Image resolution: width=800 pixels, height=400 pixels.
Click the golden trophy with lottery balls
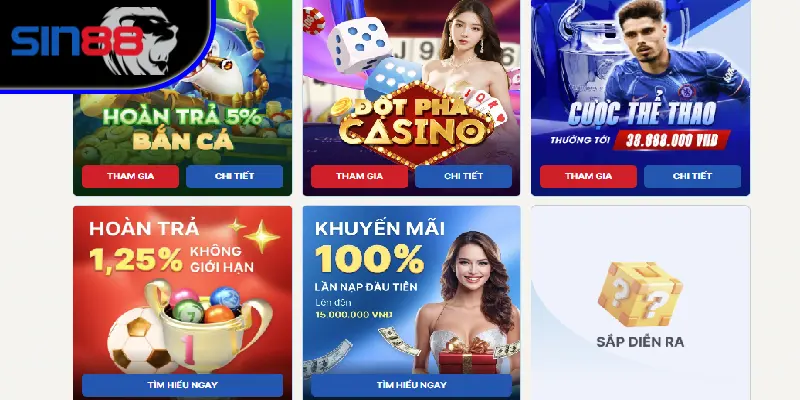tap(207, 321)
